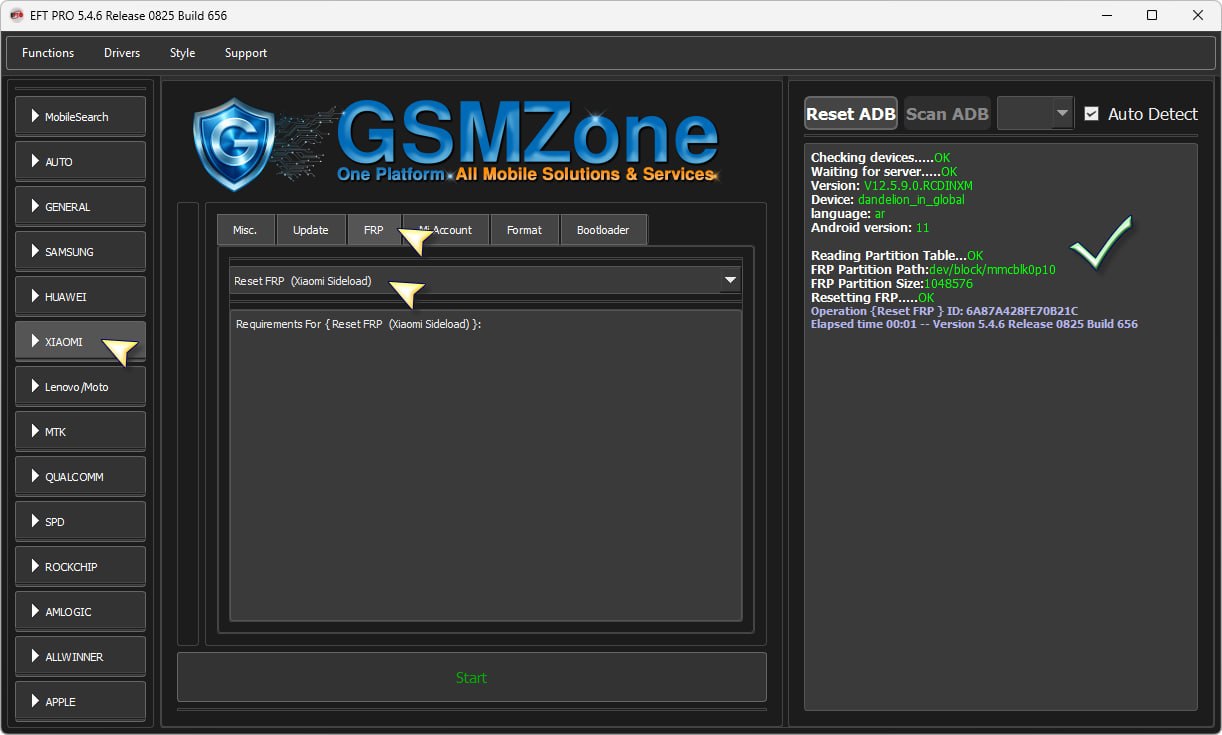Open the SPD category
The width and height of the screenshot is (1222, 735).
click(80, 521)
